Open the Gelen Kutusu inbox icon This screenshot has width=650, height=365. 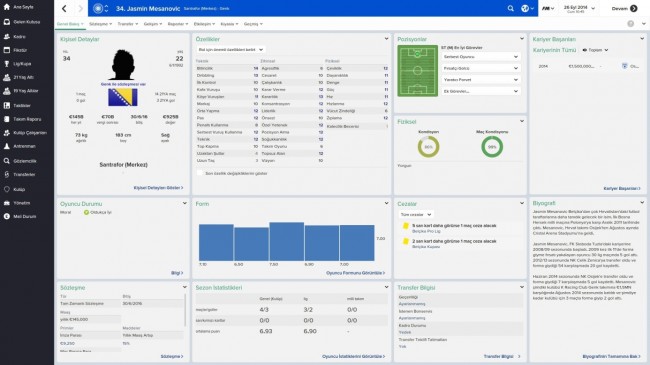tap(7, 22)
